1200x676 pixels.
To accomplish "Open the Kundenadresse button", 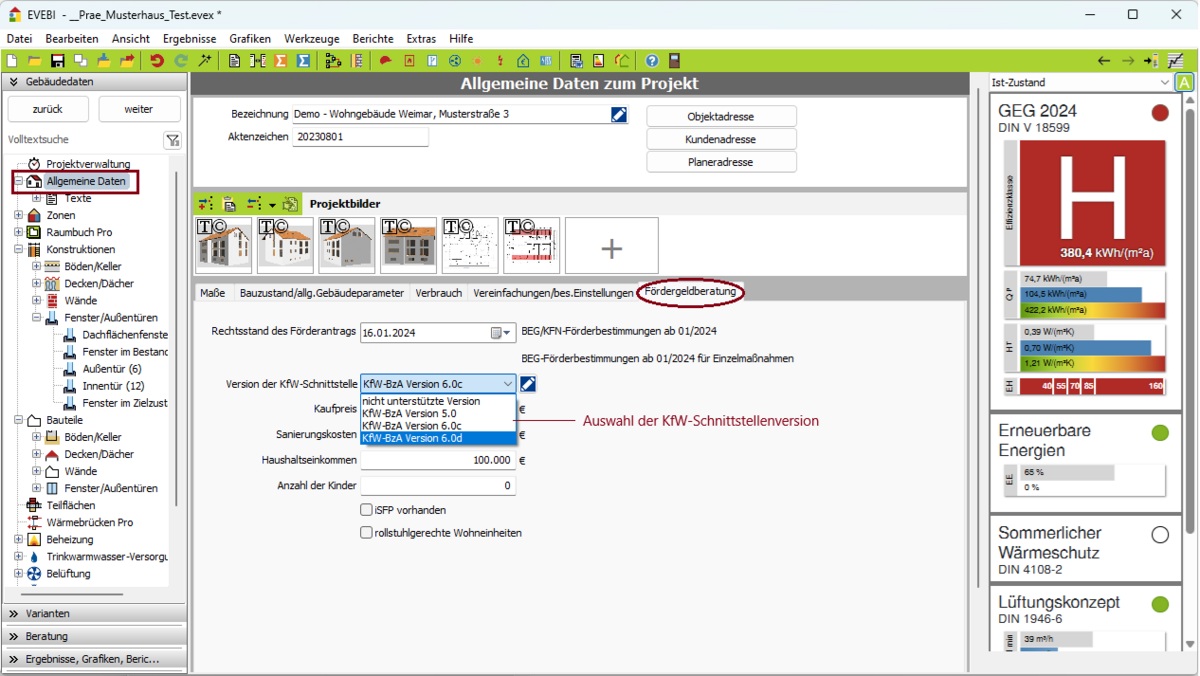I will coord(721,140).
